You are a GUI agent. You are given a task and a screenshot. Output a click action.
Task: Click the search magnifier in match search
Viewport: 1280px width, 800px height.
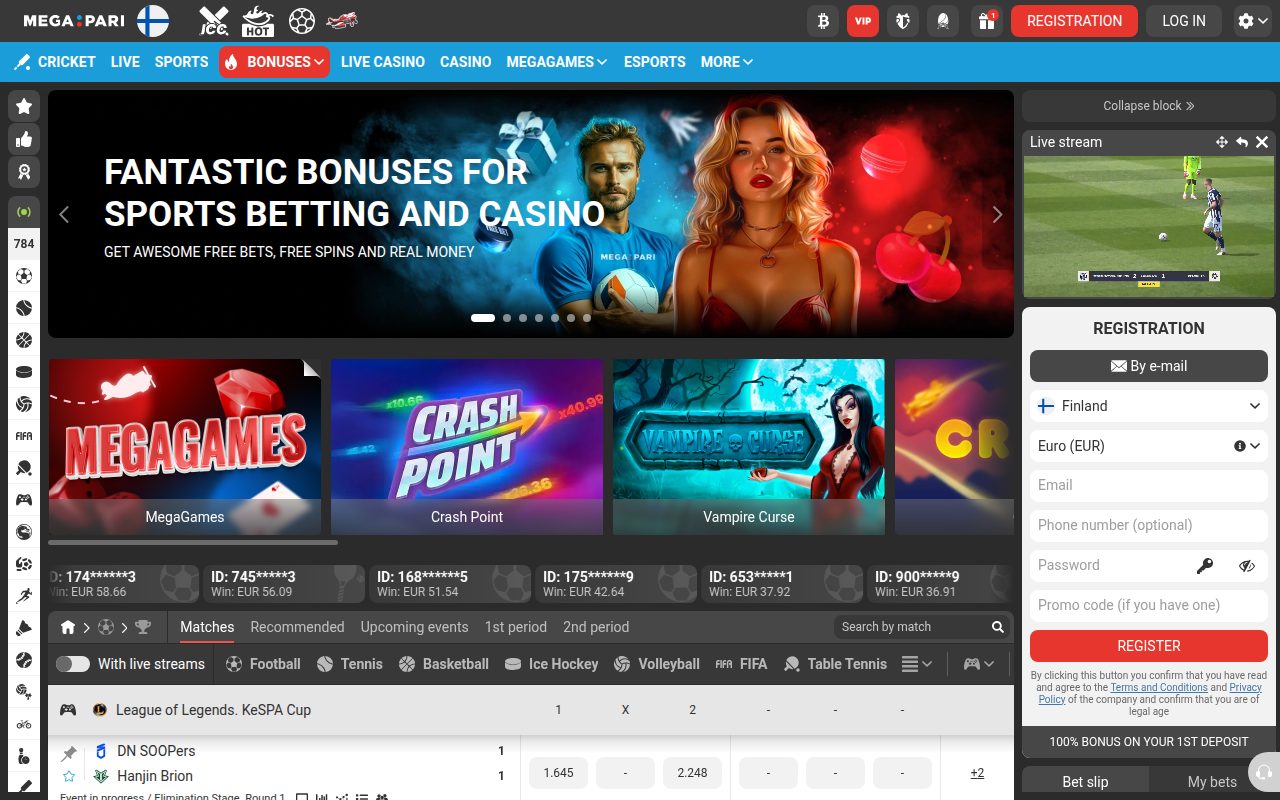click(x=997, y=627)
